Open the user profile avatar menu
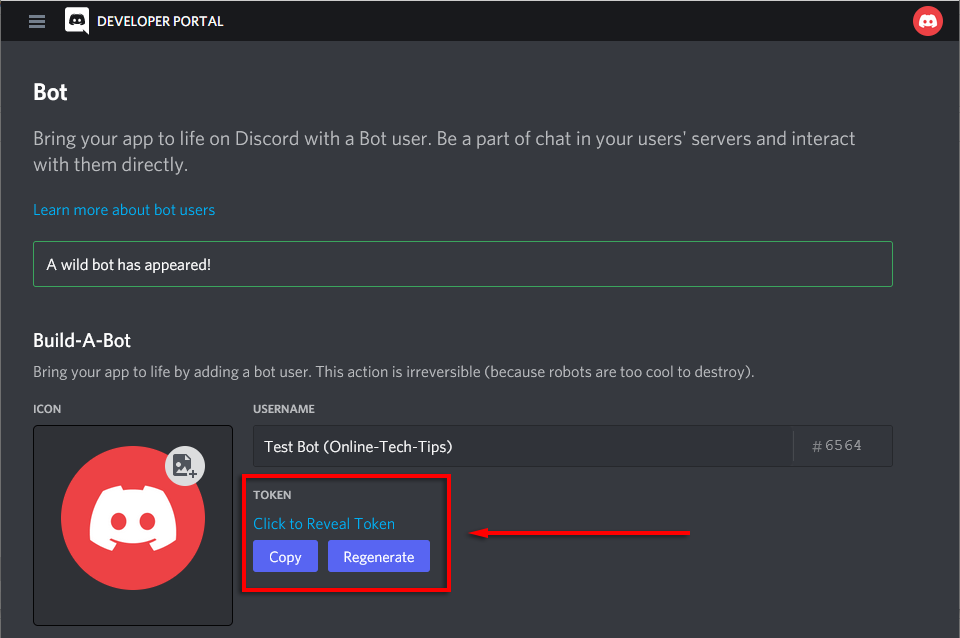This screenshot has height=638, width=960. coord(927,21)
